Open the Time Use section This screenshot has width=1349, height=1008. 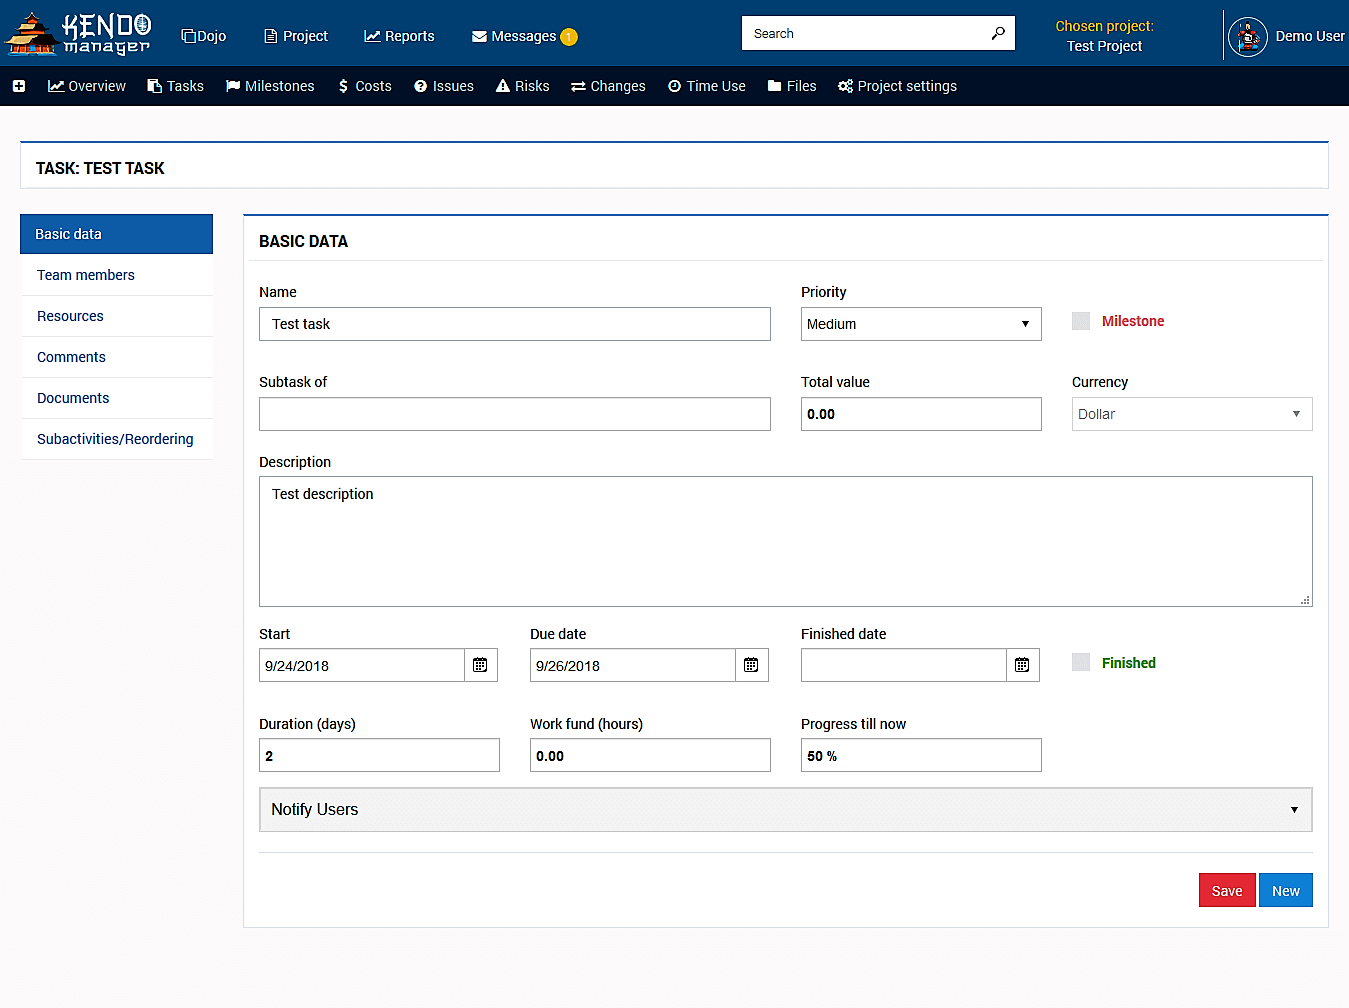[707, 86]
